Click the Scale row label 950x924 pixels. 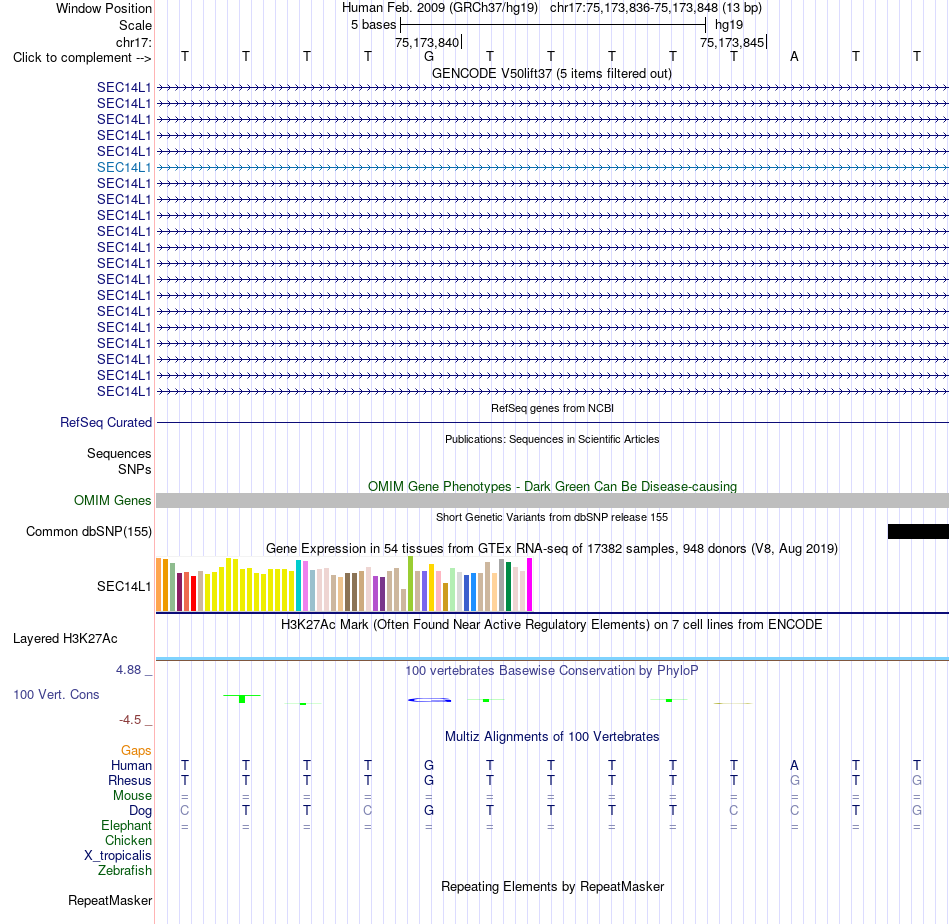click(x=135, y=25)
